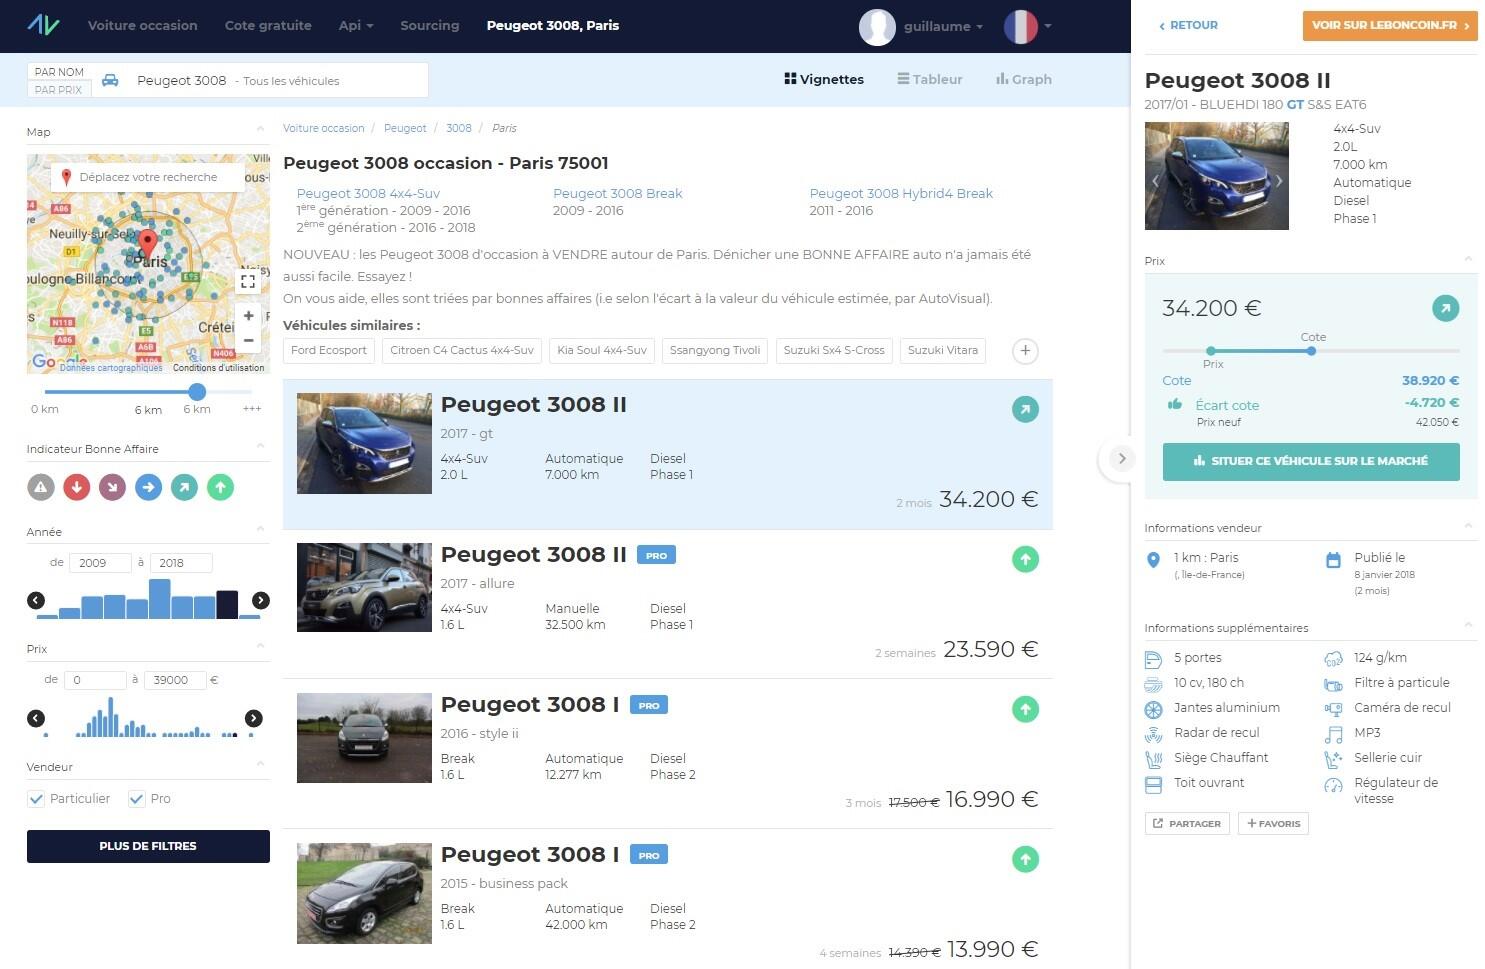Click the calendar icon by Publié le

click(1333, 560)
